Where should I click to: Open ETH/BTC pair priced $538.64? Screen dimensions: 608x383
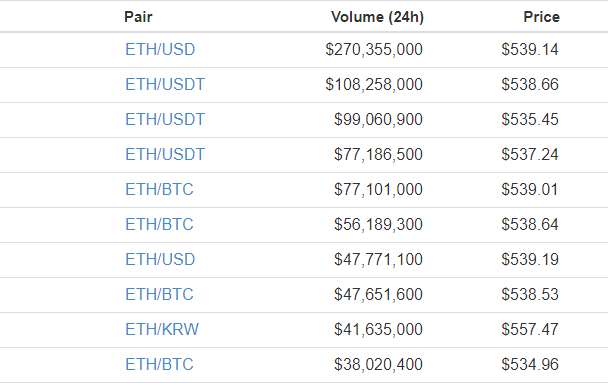(159, 224)
